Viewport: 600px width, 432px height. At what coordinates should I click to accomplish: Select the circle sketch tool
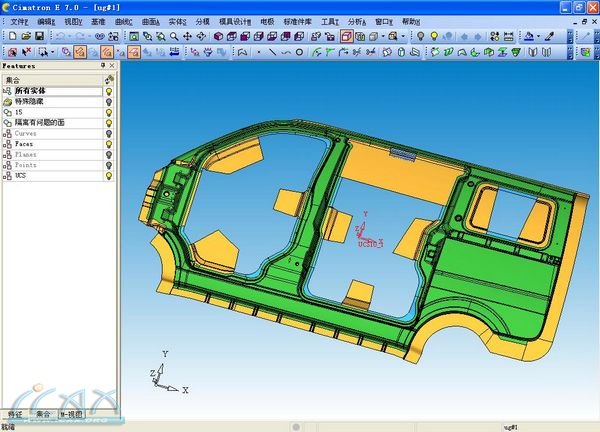pyautogui.click(x=300, y=52)
